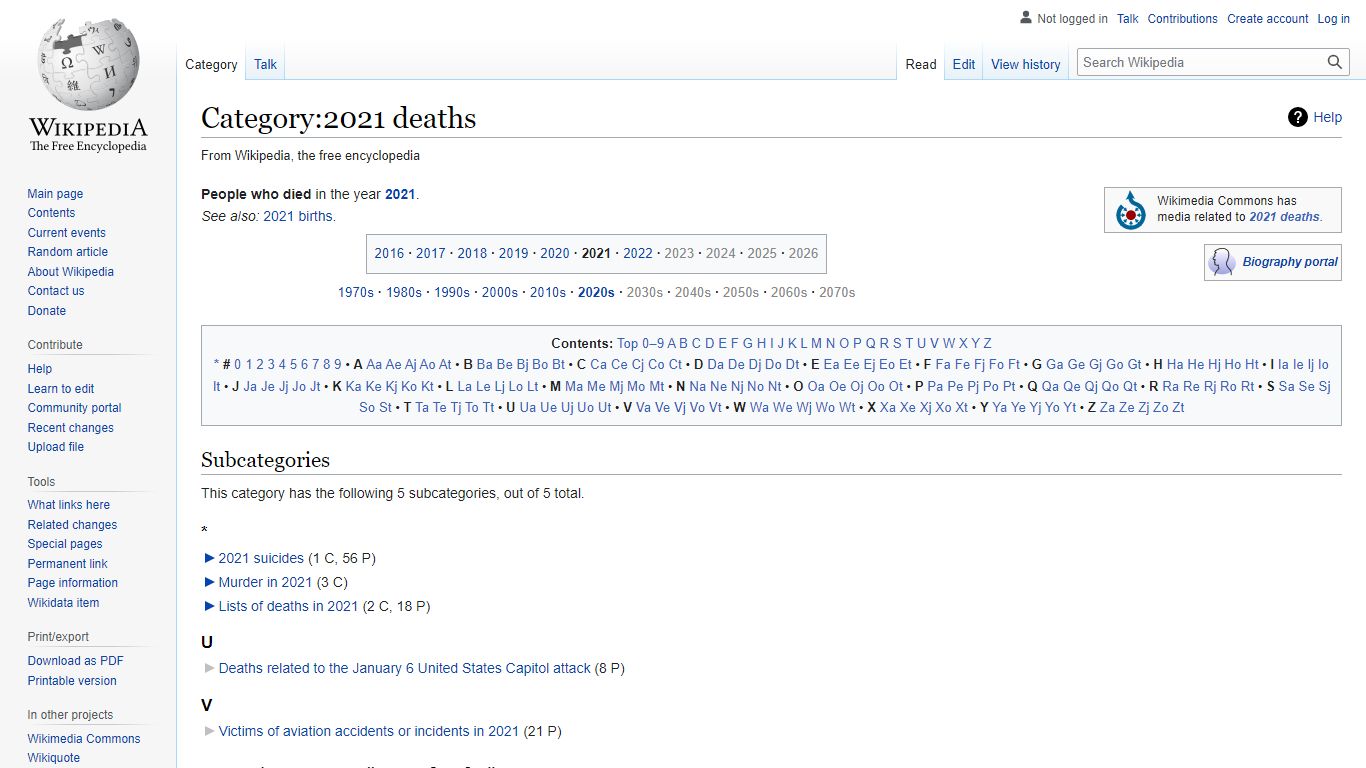1366x768 pixels.
Task: Click the user icon beside Not logged in
Action: [x=1026, y=17]
